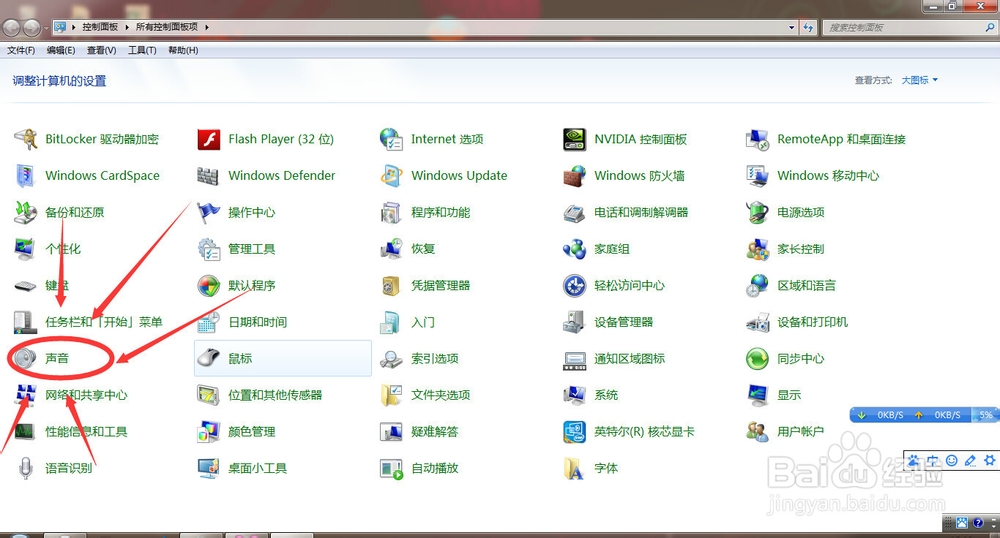Viewport: 1000px width, 538px height.
Task: Open the 恢复 link text
Action: [423, 249]
